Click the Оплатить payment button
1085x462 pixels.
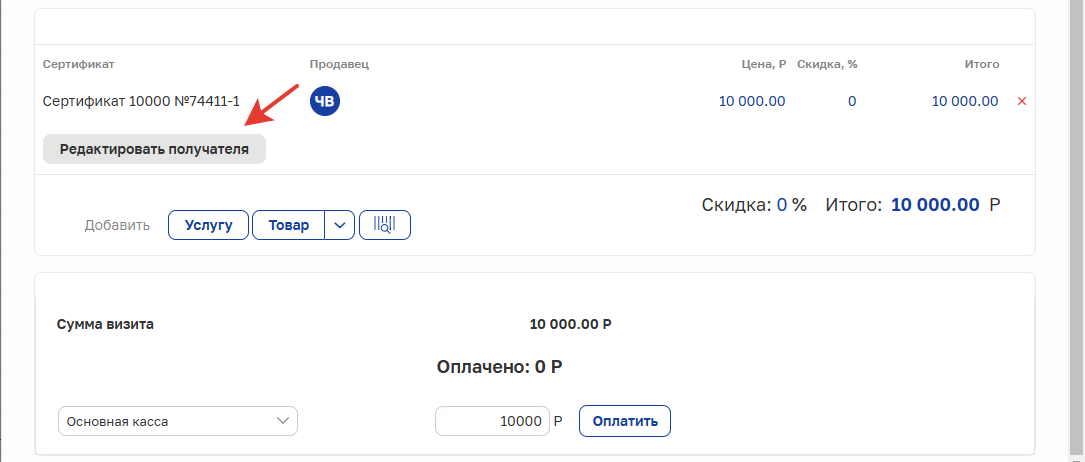(x=625, y=421)
